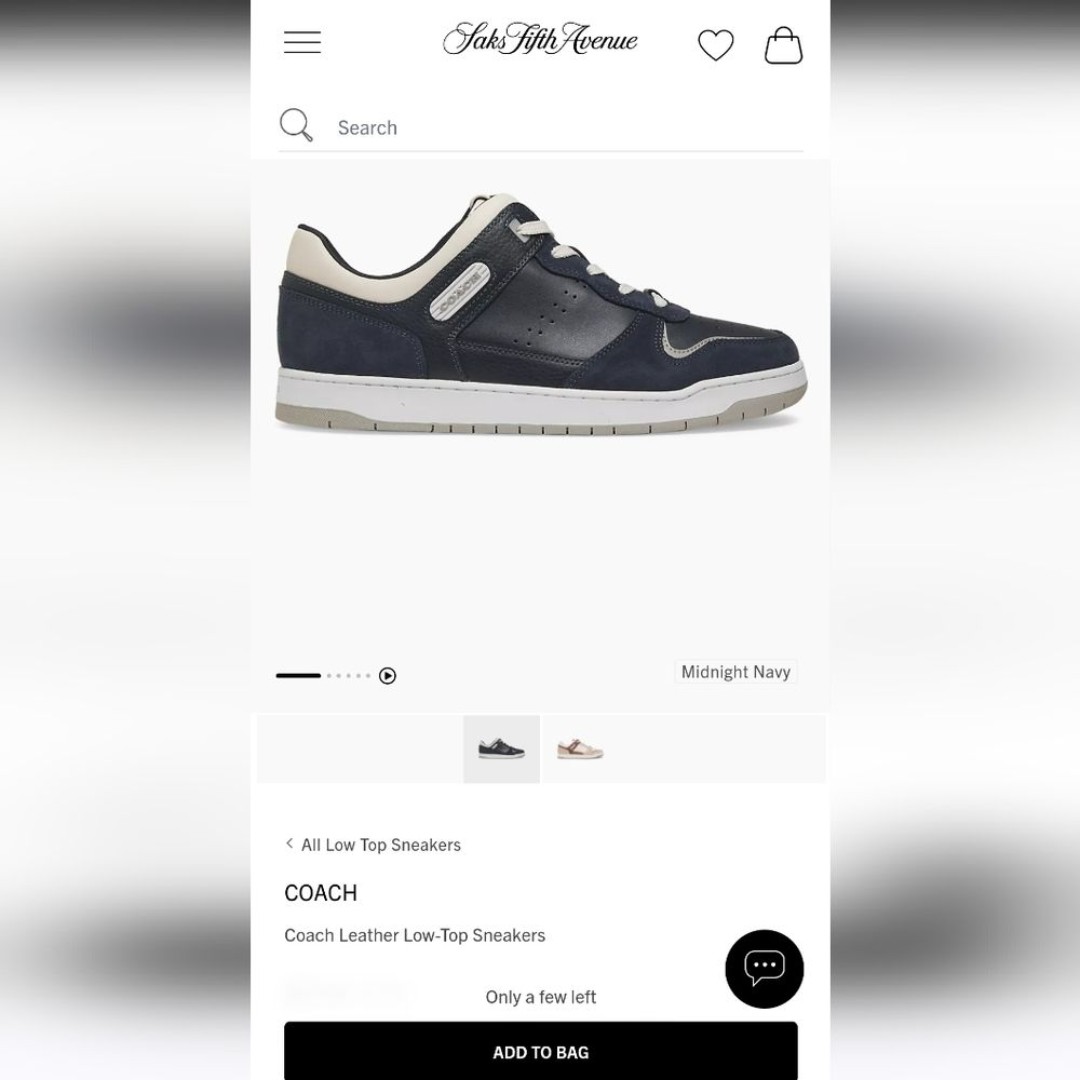
Task: Select the Midnight Navy sneaker thumbnail
Action: (x=501, y=749)
